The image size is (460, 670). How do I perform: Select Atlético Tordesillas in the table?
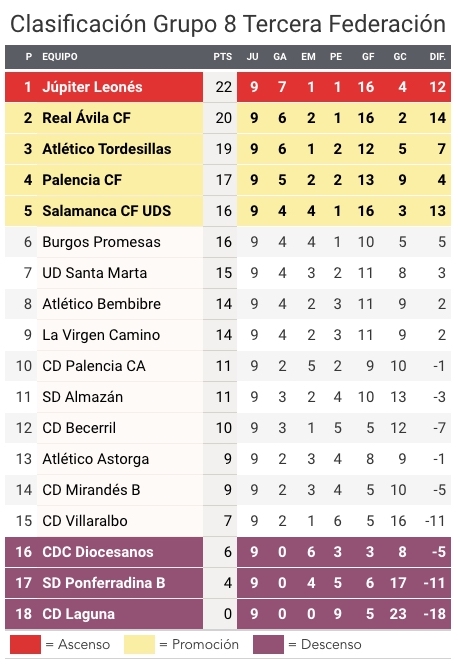[x=106, y=149]
